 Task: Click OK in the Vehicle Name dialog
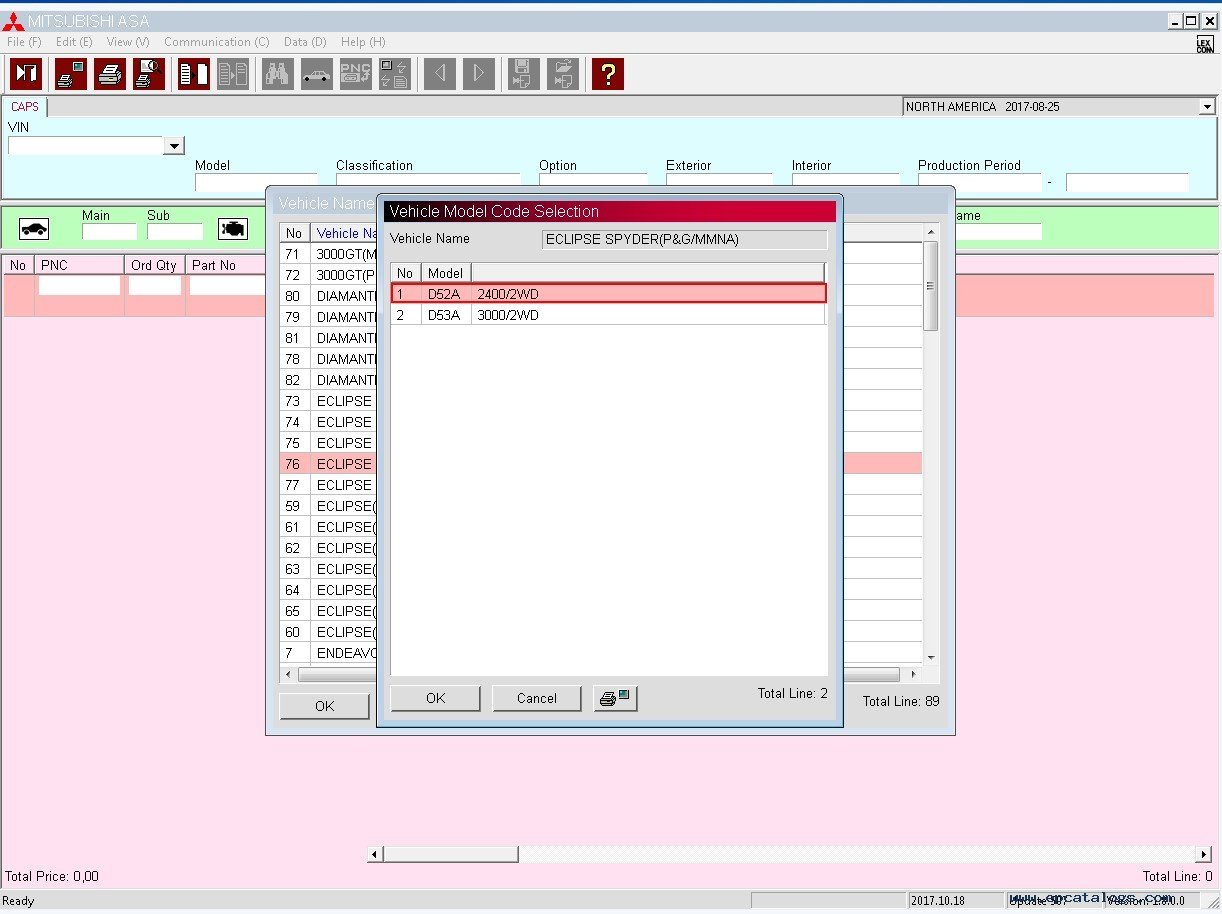pos(324,706)
